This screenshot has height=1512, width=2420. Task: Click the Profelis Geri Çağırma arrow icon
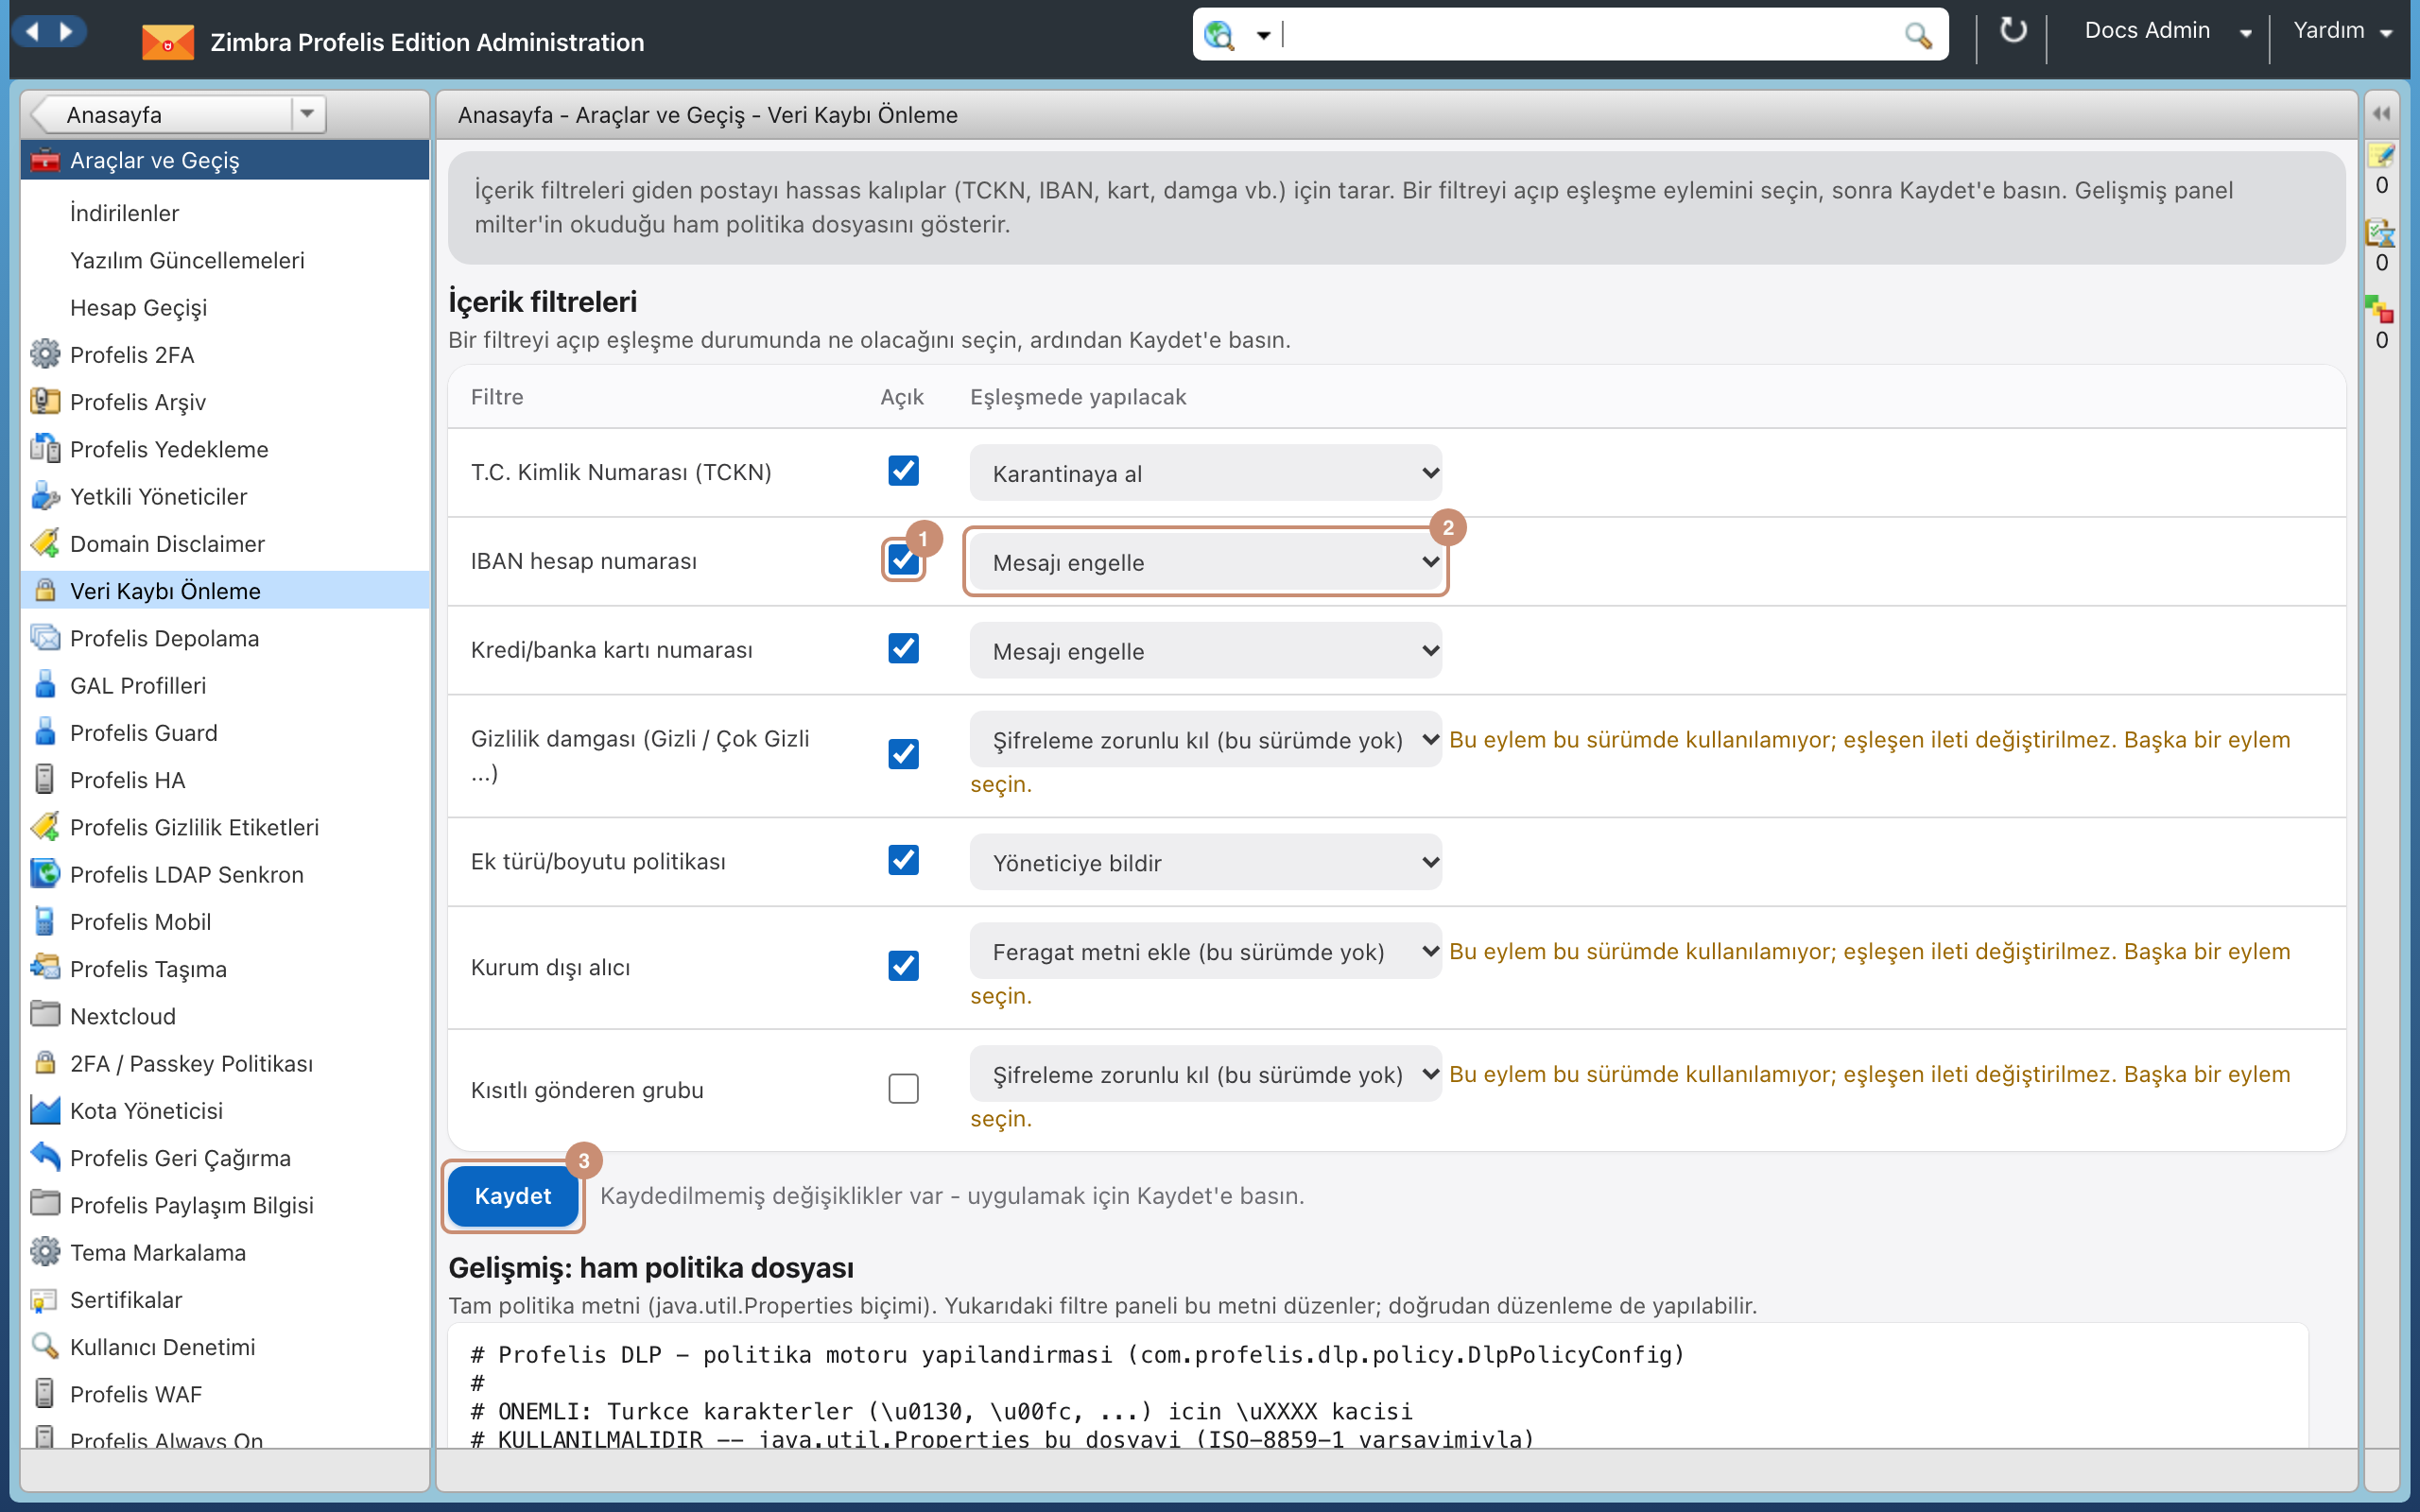click(x=45, y=1157)
